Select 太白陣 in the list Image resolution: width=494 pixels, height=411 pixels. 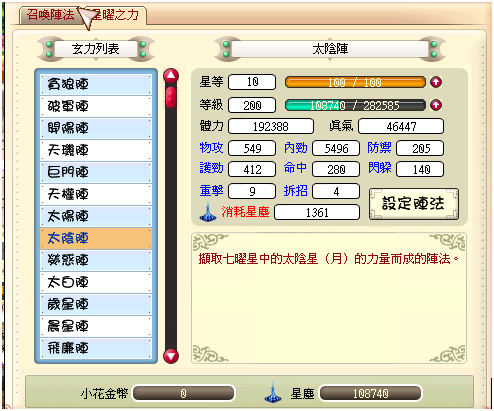[x=96, y=282]
